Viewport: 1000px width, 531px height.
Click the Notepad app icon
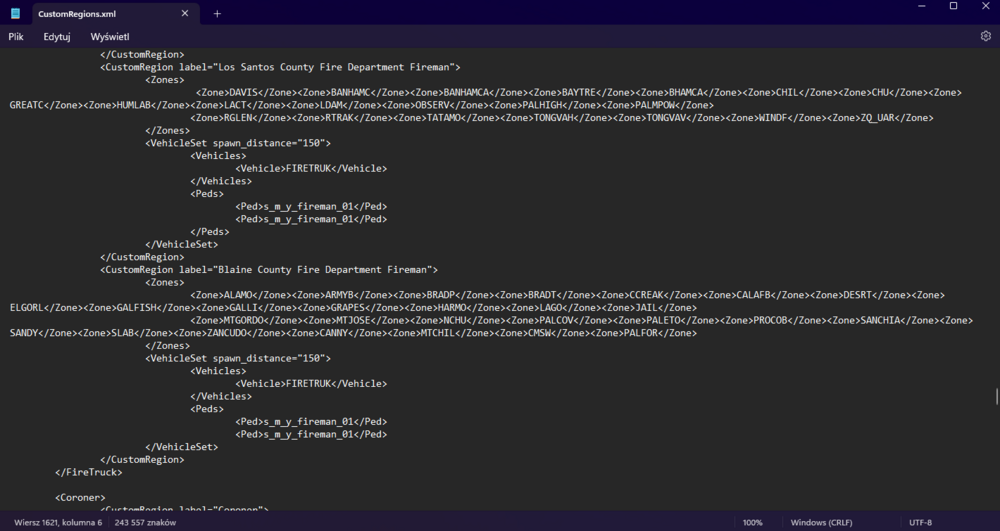(15, 13)
